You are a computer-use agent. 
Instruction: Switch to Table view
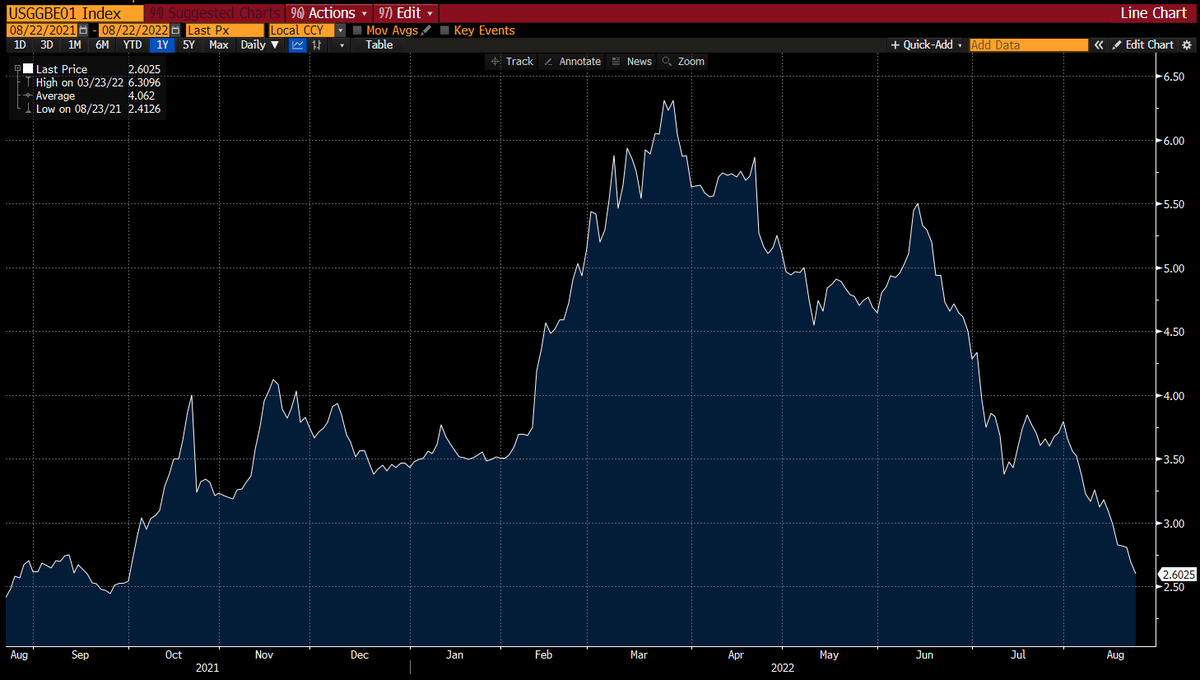tap(379, 45)
